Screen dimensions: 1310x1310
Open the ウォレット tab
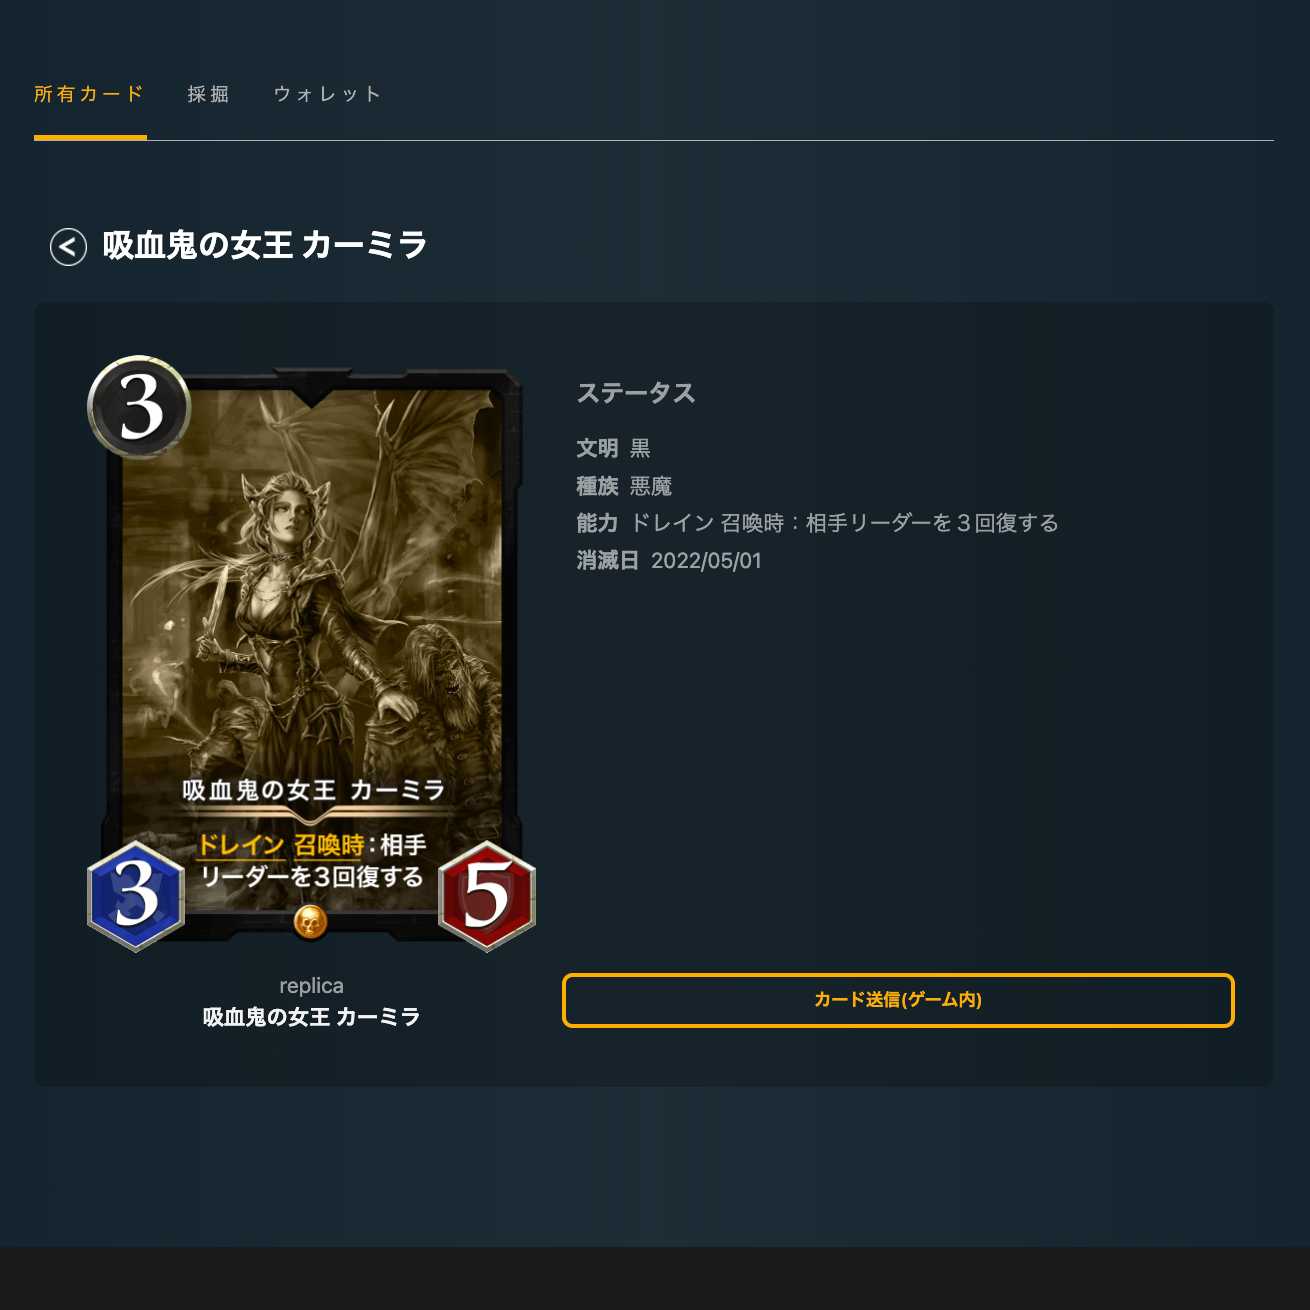tap(328, 94)
